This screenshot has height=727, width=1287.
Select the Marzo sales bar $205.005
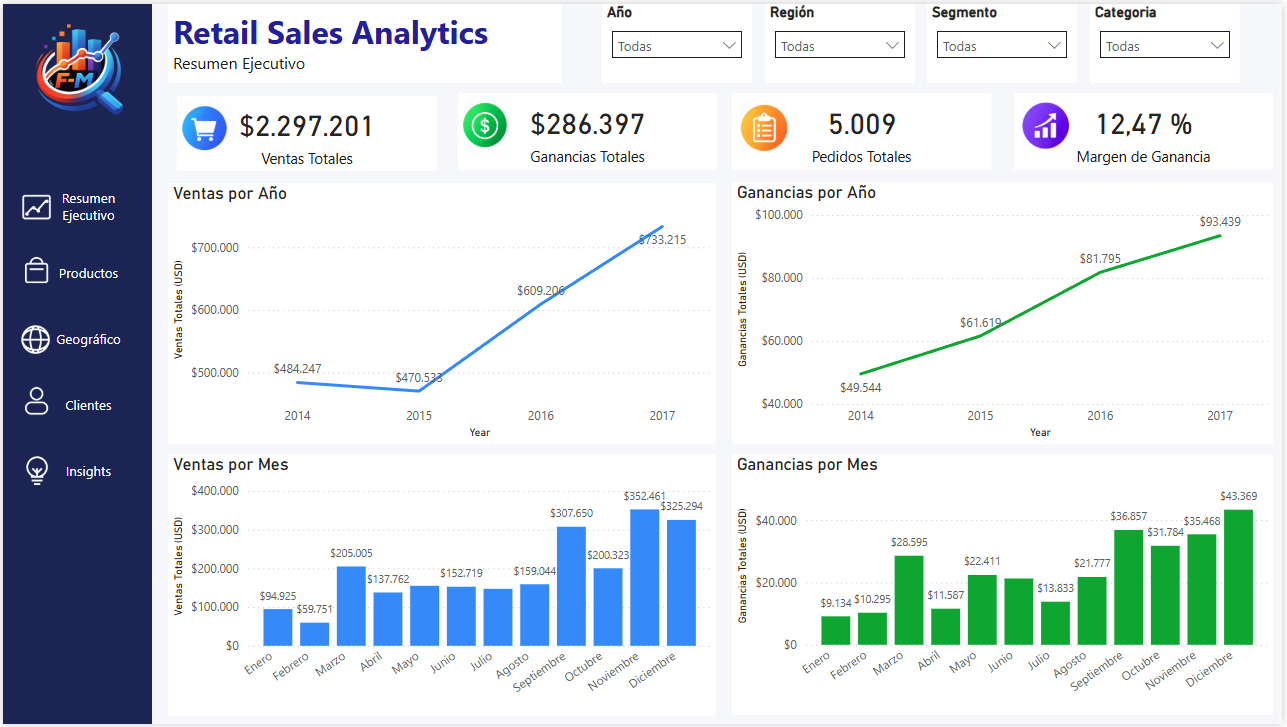tap(351, 606)
